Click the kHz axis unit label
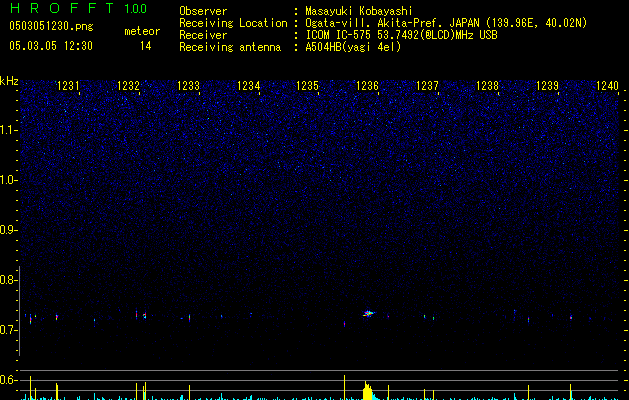The height and width of the screenshot is (400, 629). point(9,81)
